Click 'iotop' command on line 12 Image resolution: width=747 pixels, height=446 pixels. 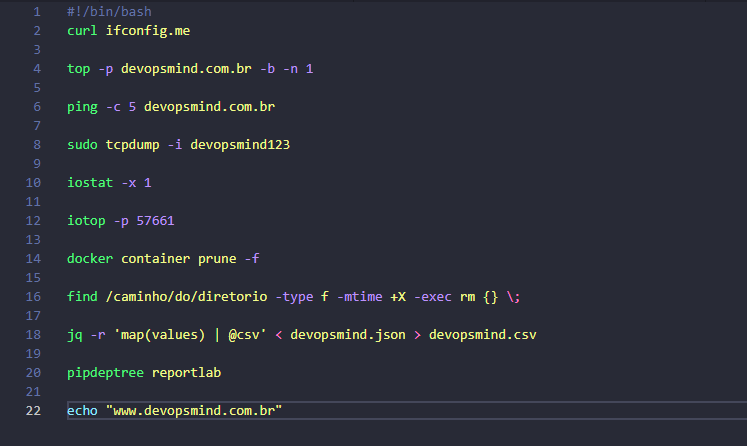[86, 221]
